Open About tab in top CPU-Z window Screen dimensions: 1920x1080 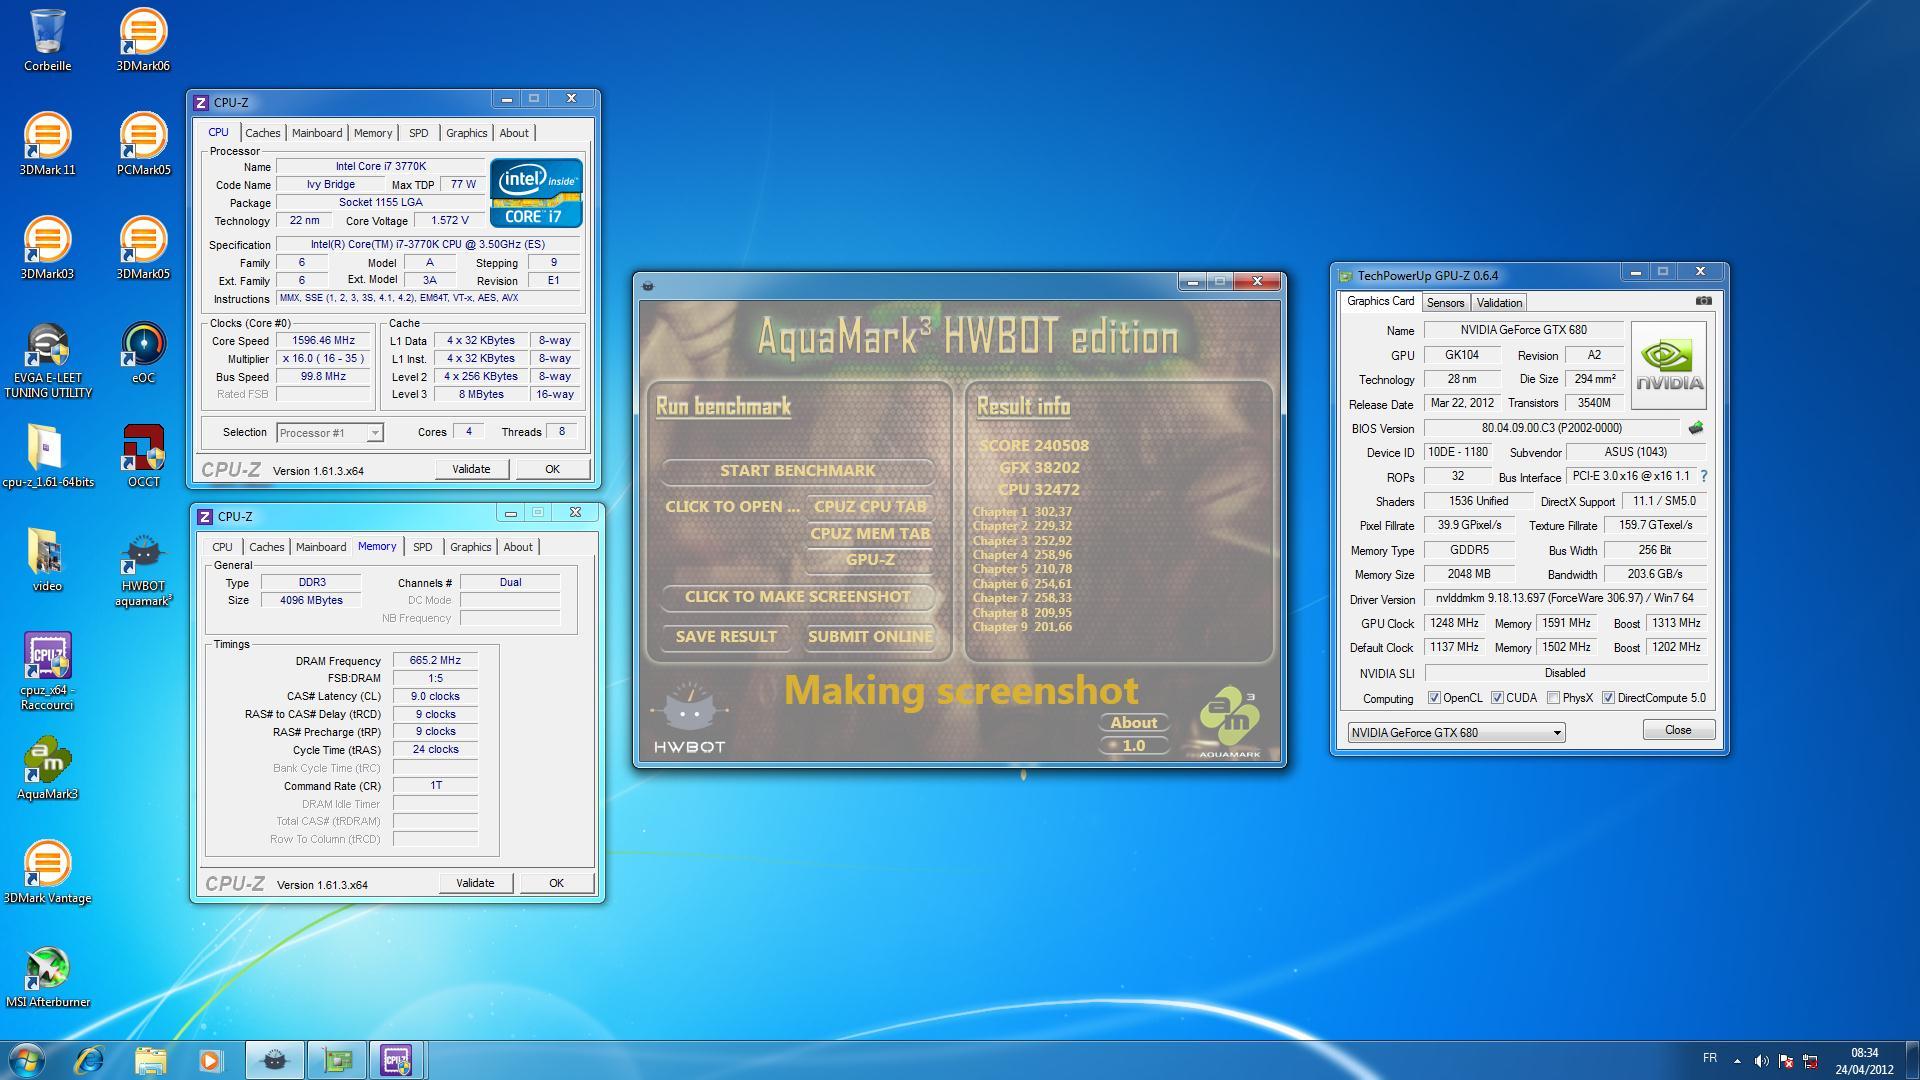point(514,133)
